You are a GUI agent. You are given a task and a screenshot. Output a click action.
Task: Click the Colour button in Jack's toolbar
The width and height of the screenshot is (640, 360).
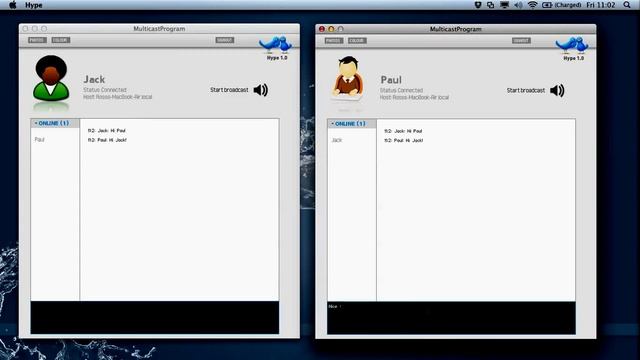click(61, 40)
